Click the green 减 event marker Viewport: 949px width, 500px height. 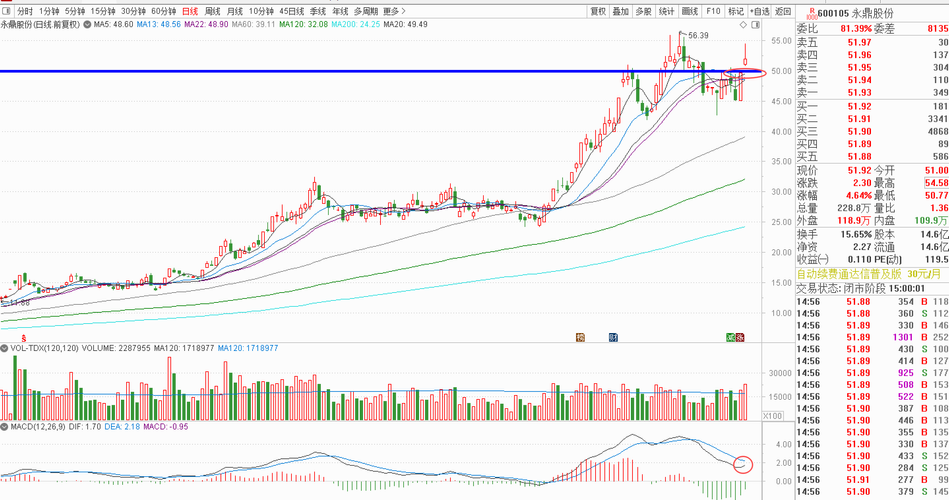731,337
